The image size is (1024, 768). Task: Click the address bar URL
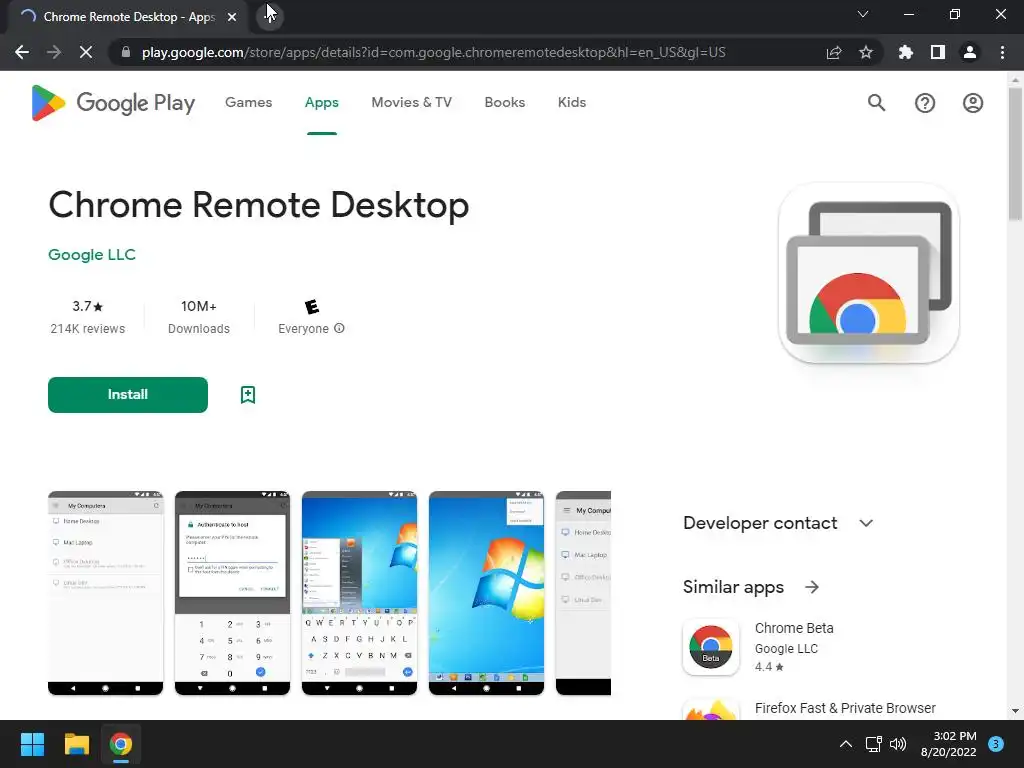(x=433, y=52)
